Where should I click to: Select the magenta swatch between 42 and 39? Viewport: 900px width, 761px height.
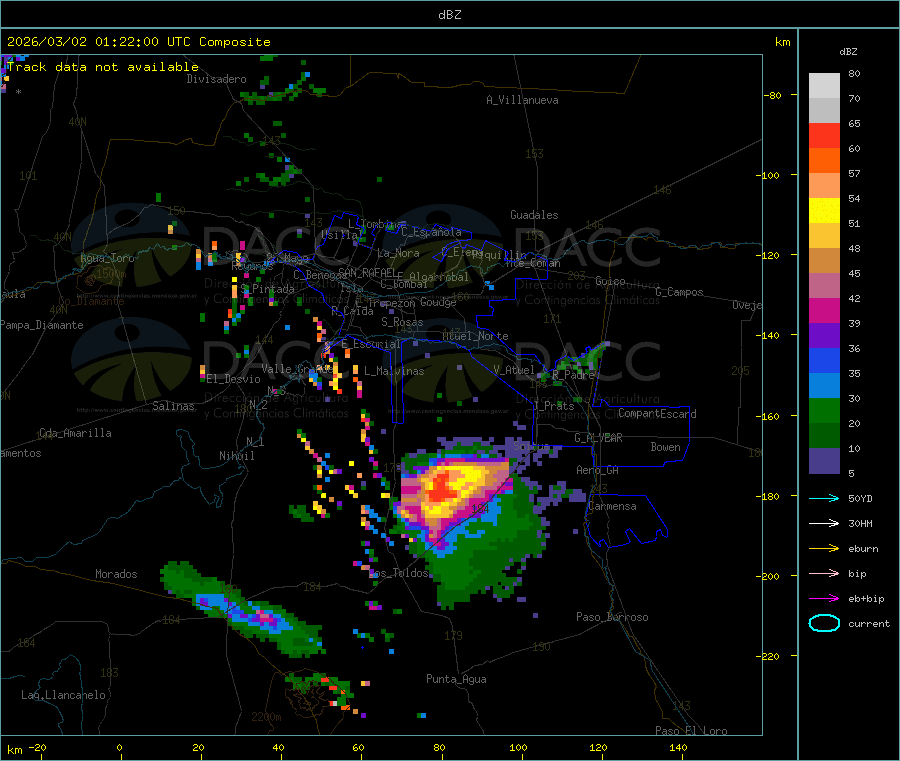(824, 310)
